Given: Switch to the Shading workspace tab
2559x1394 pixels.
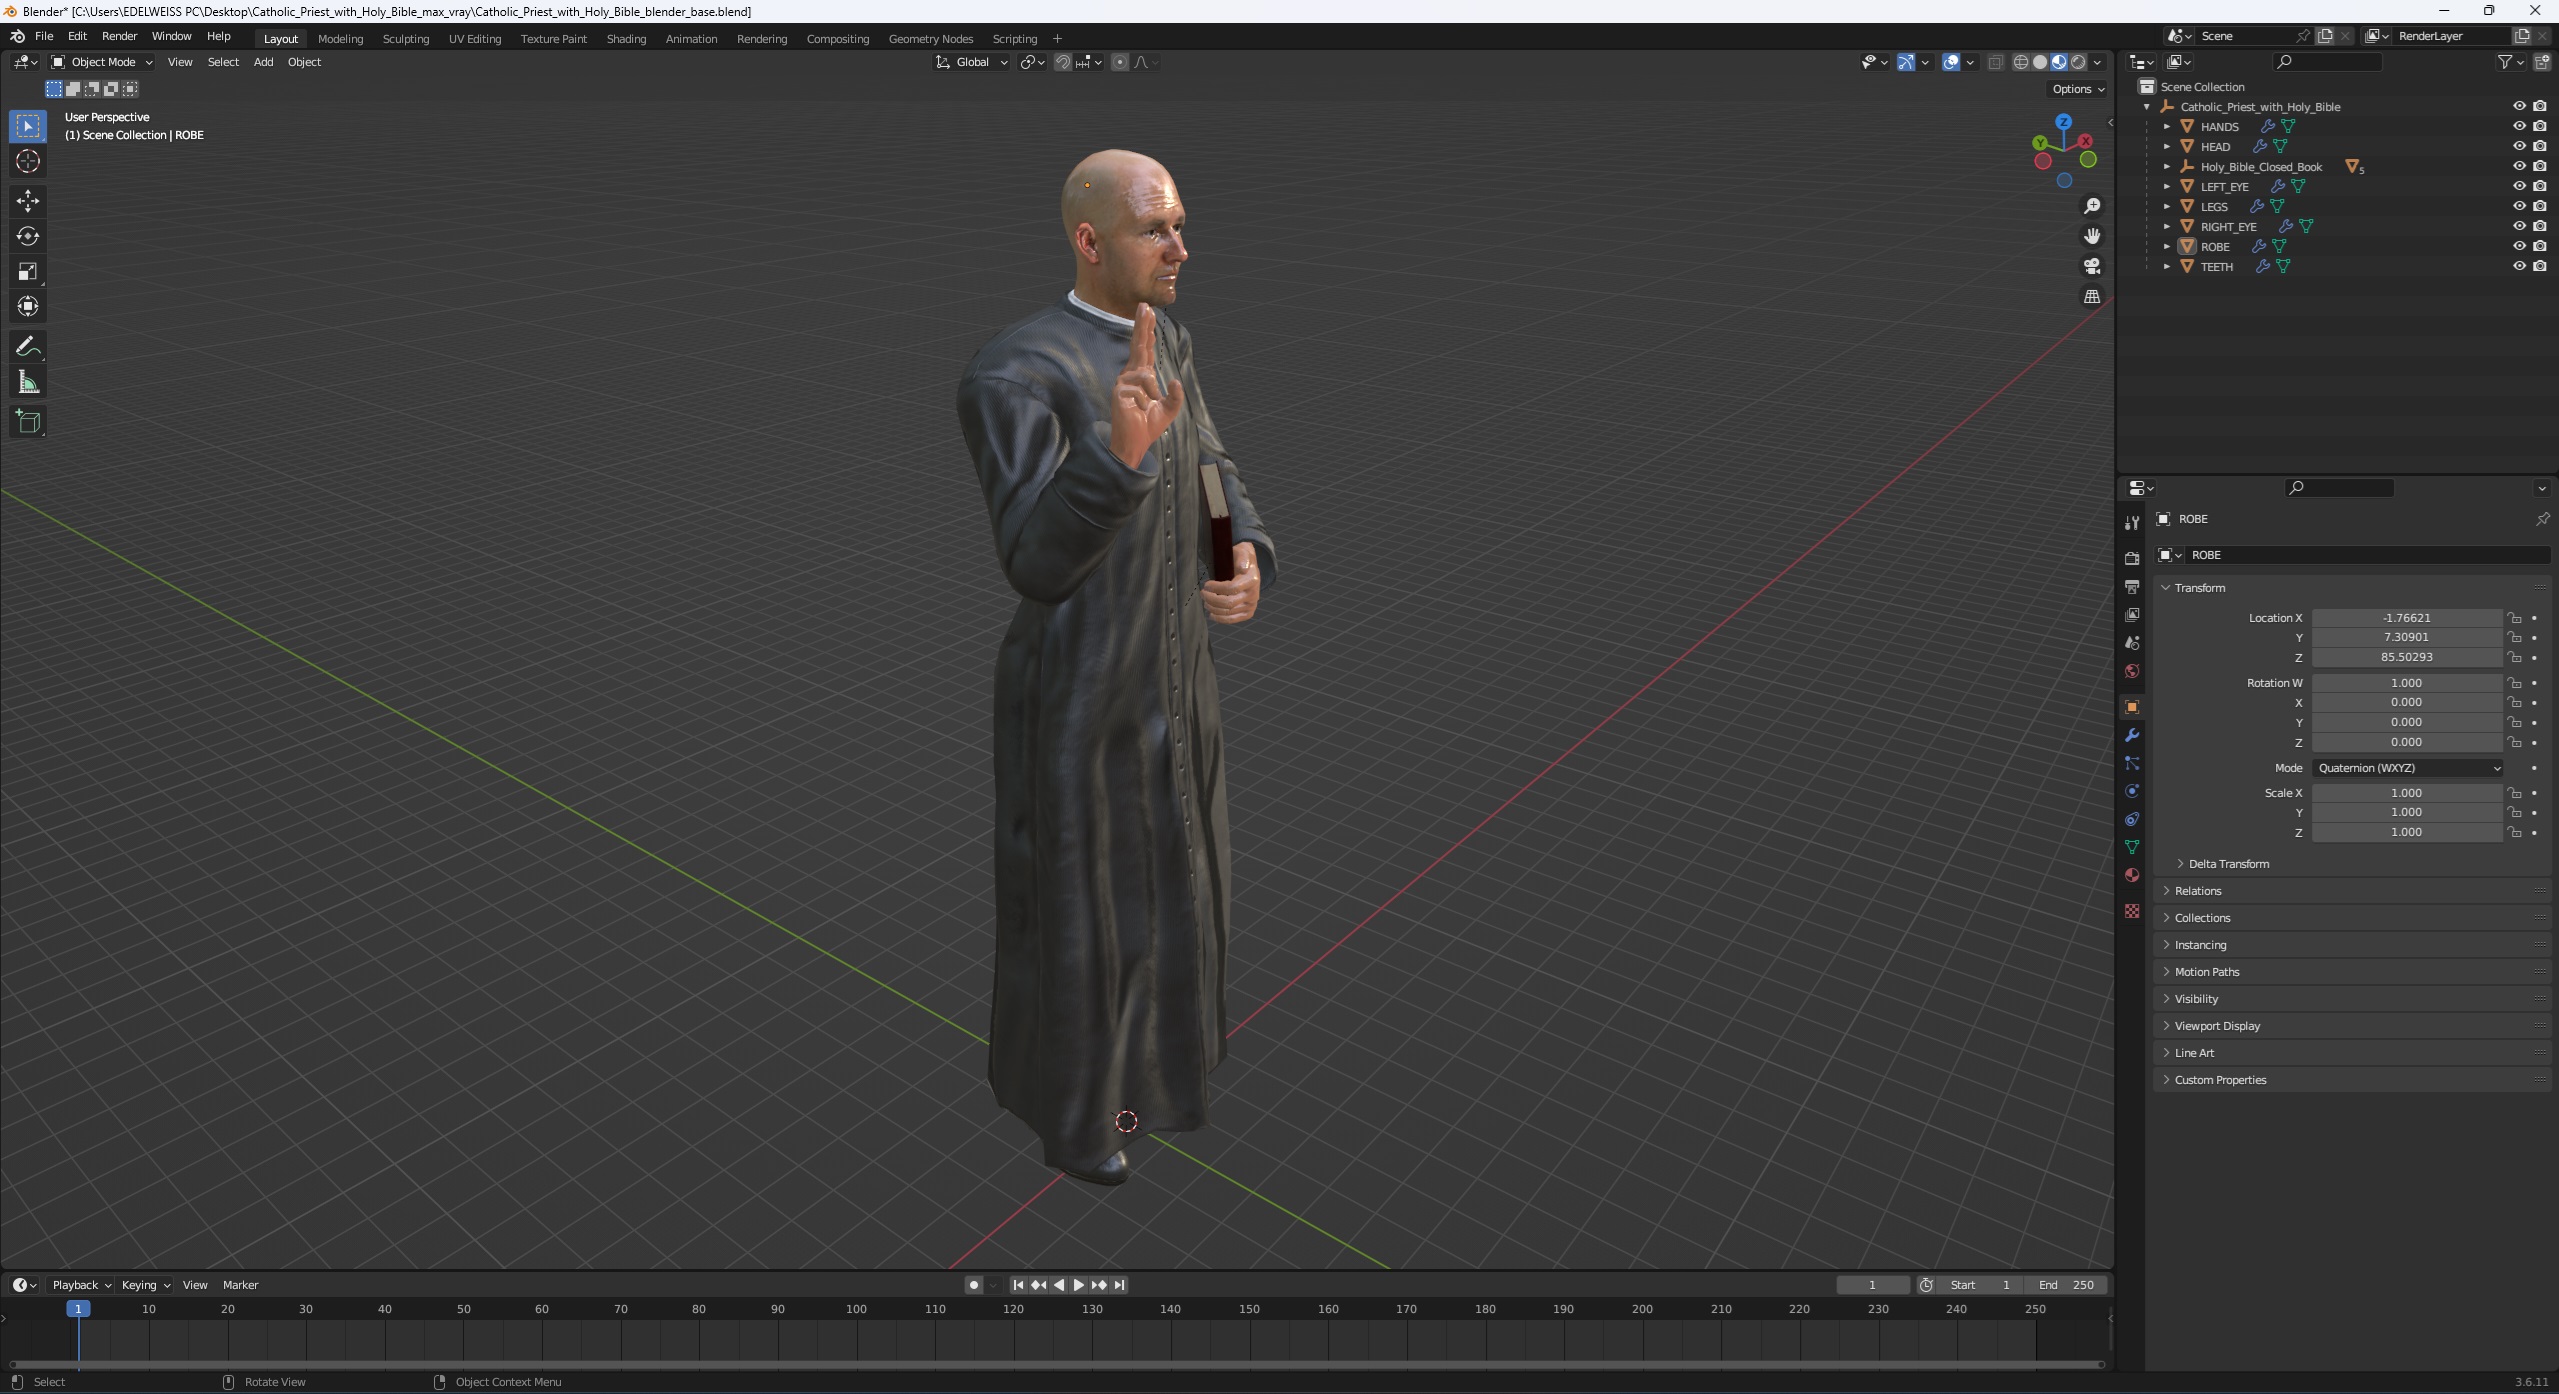Looking at the screenshot, I should 626,39.
